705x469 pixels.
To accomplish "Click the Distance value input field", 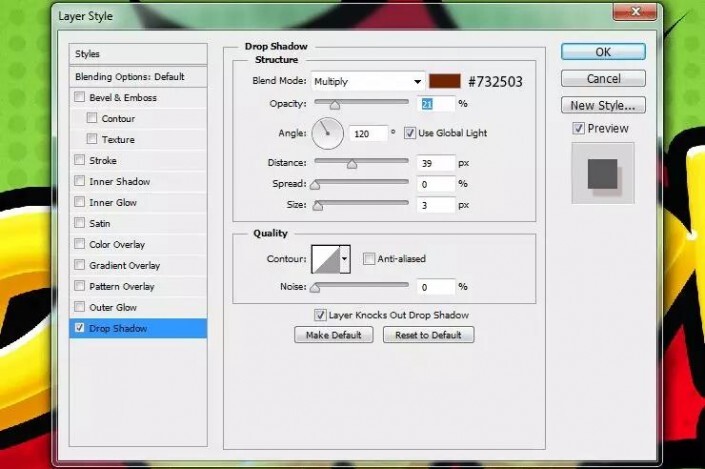I will click(434, 163).
